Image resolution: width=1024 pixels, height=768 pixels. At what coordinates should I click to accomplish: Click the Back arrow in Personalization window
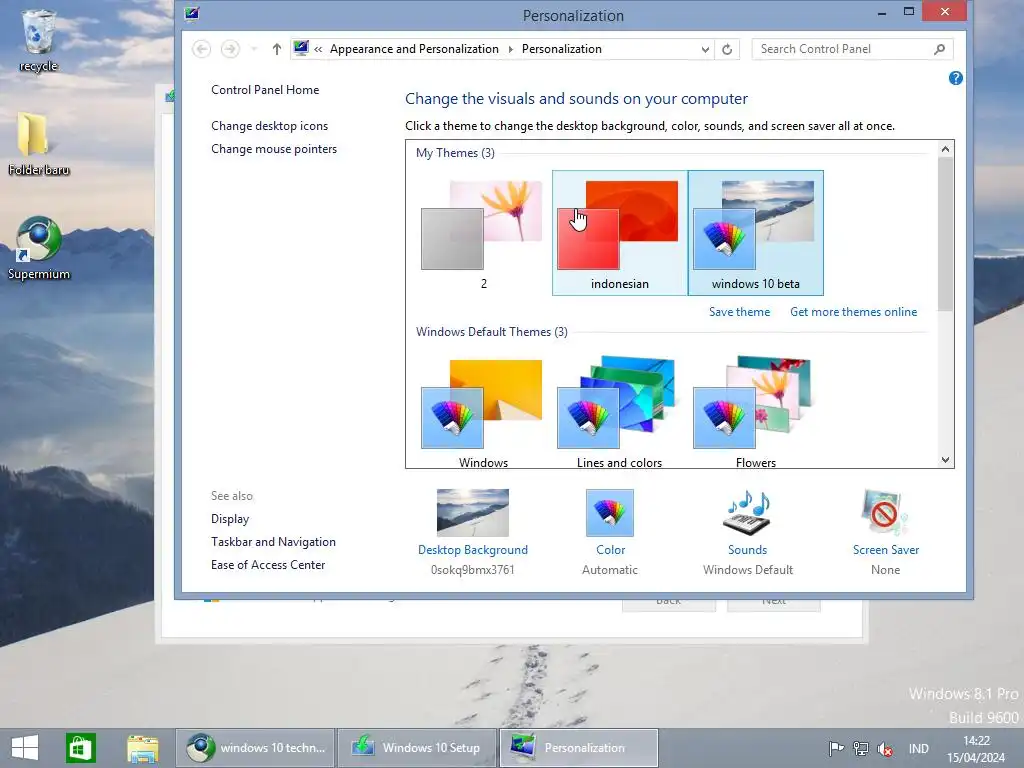(x=202, y=49)
